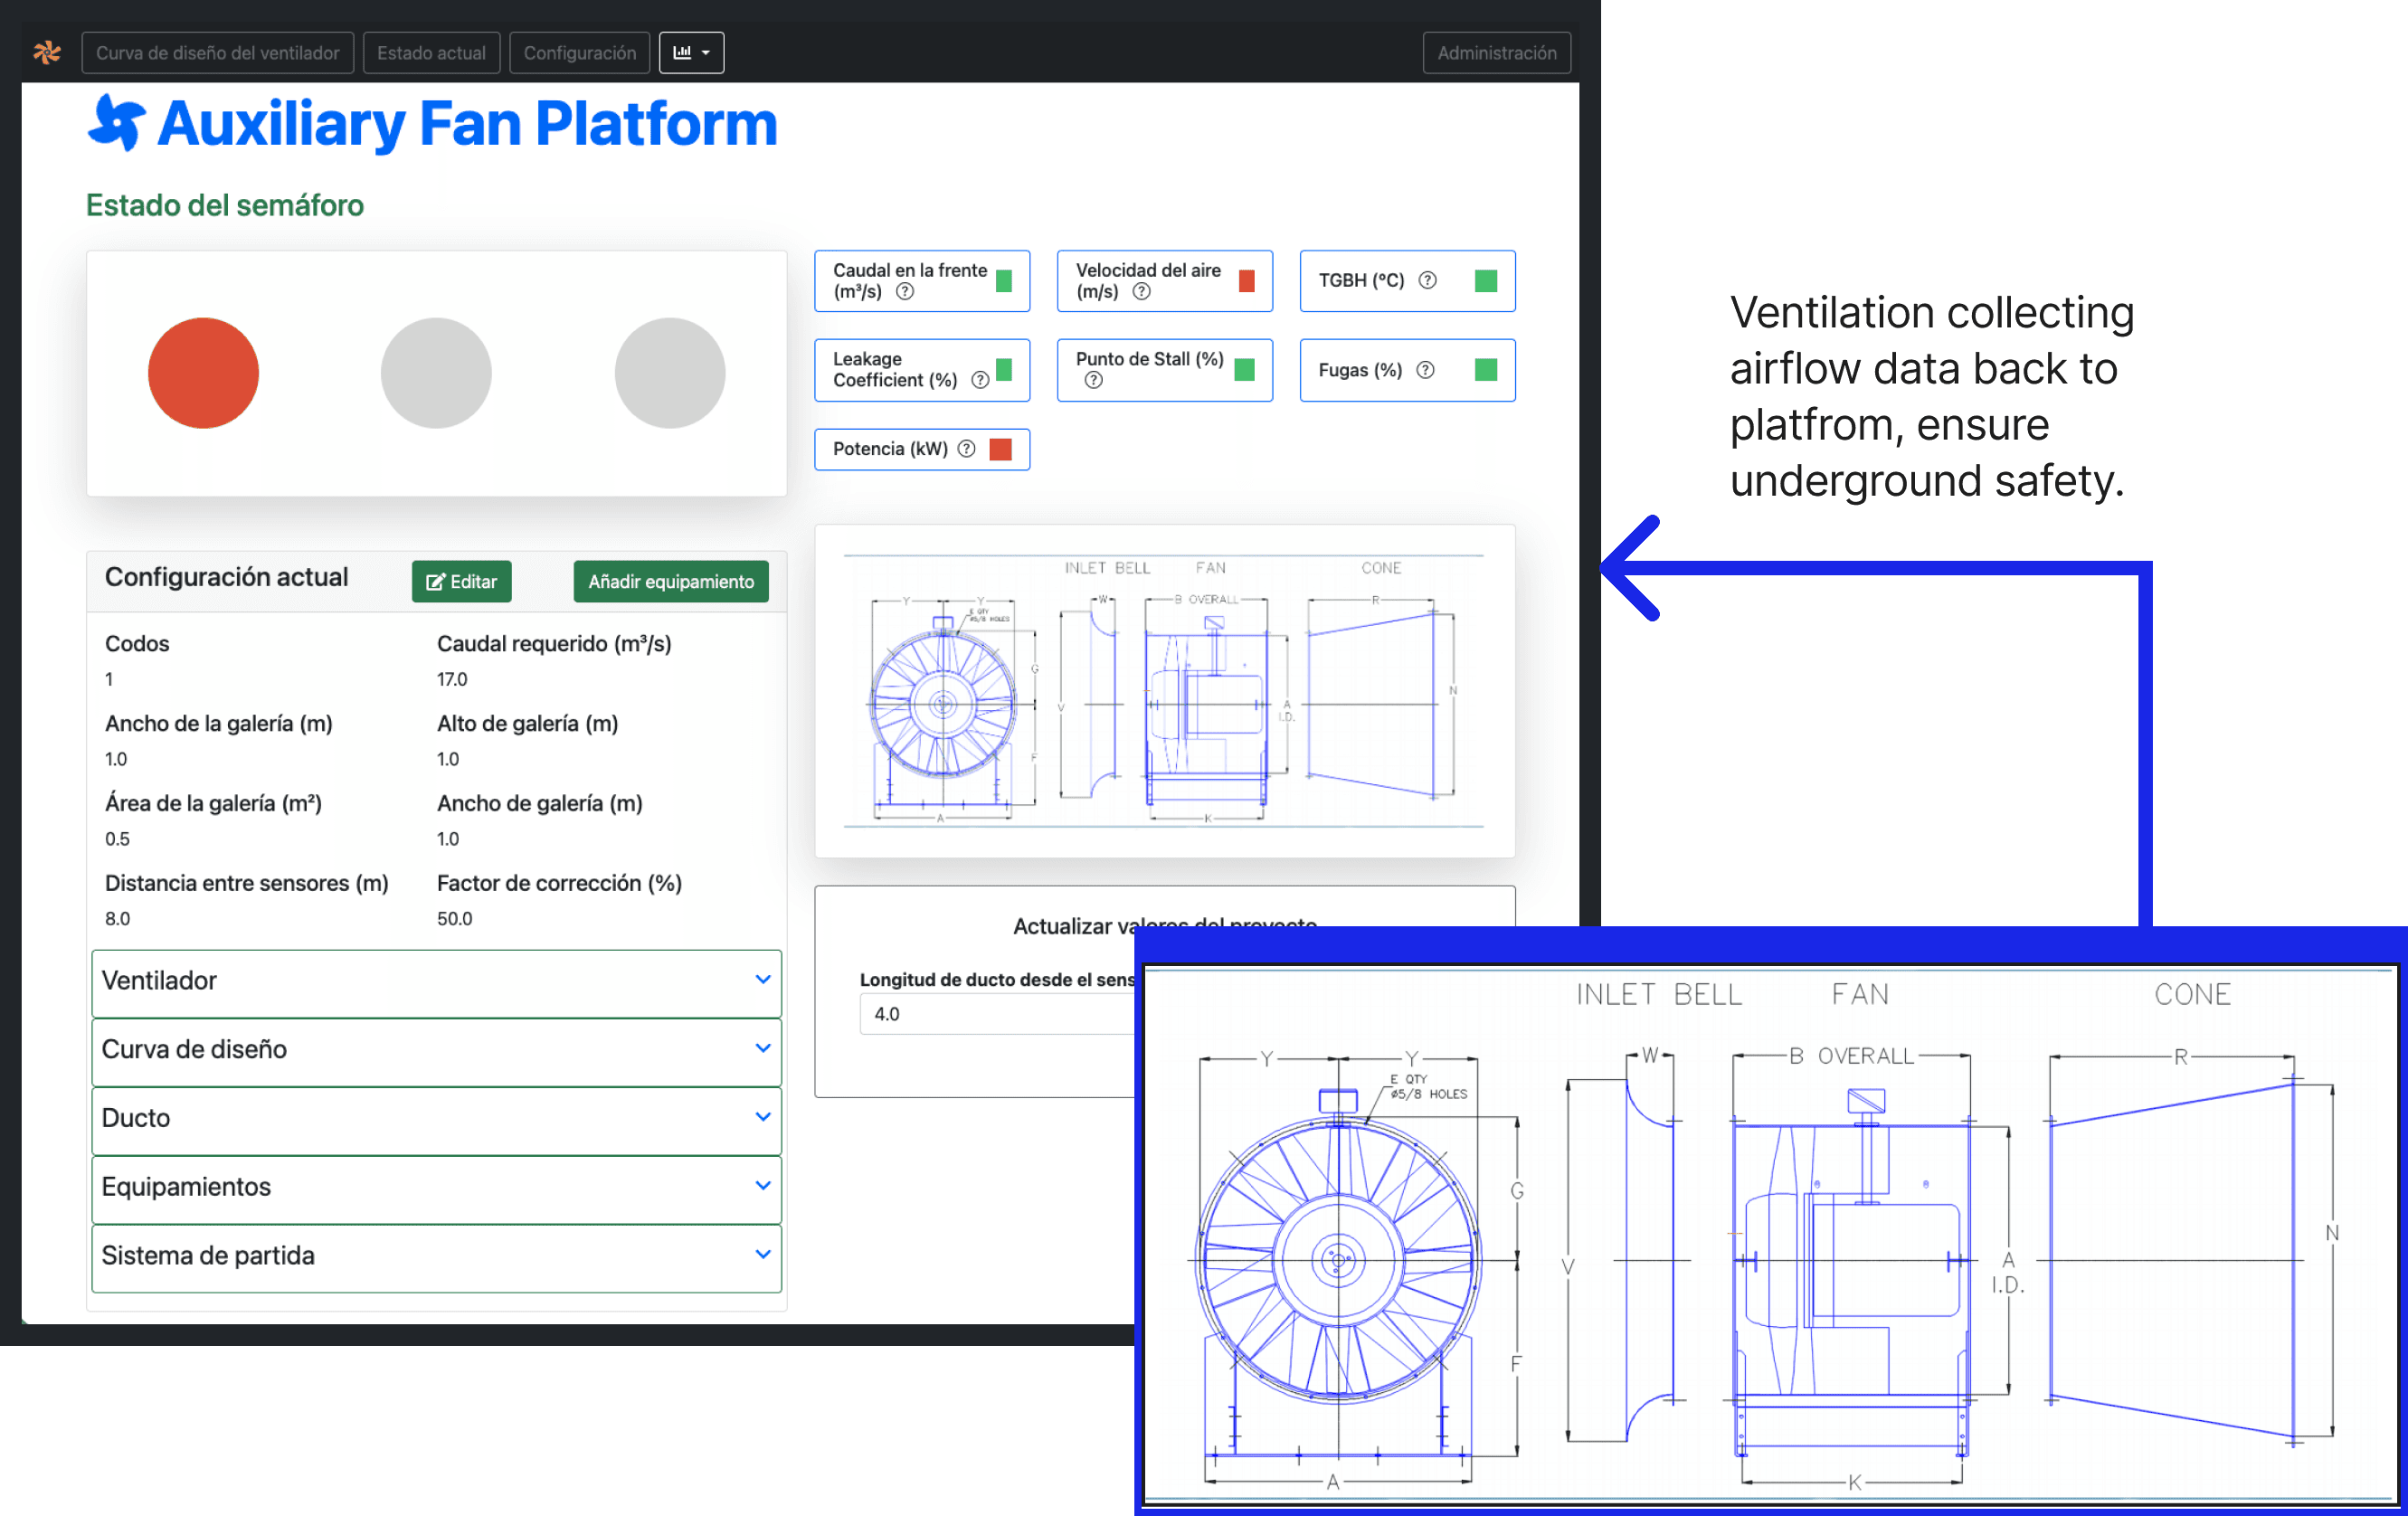Click the Potencia (kW) help icon
This screenshot has width=2408, height=1516.
pyautogui.click(x=966, y=449)
